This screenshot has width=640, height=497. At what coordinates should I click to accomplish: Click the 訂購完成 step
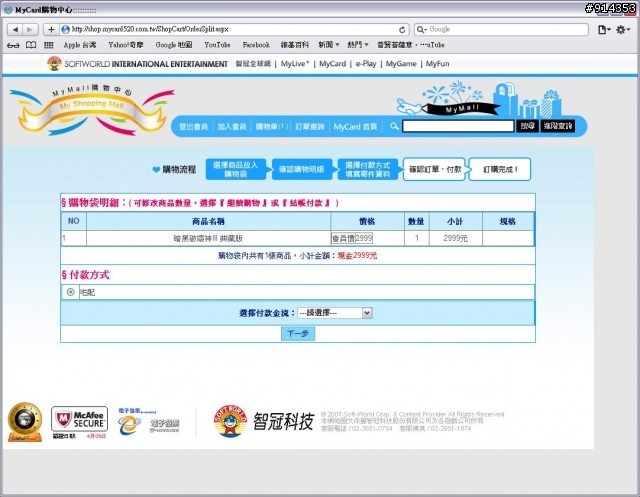(x=500, y=169)
